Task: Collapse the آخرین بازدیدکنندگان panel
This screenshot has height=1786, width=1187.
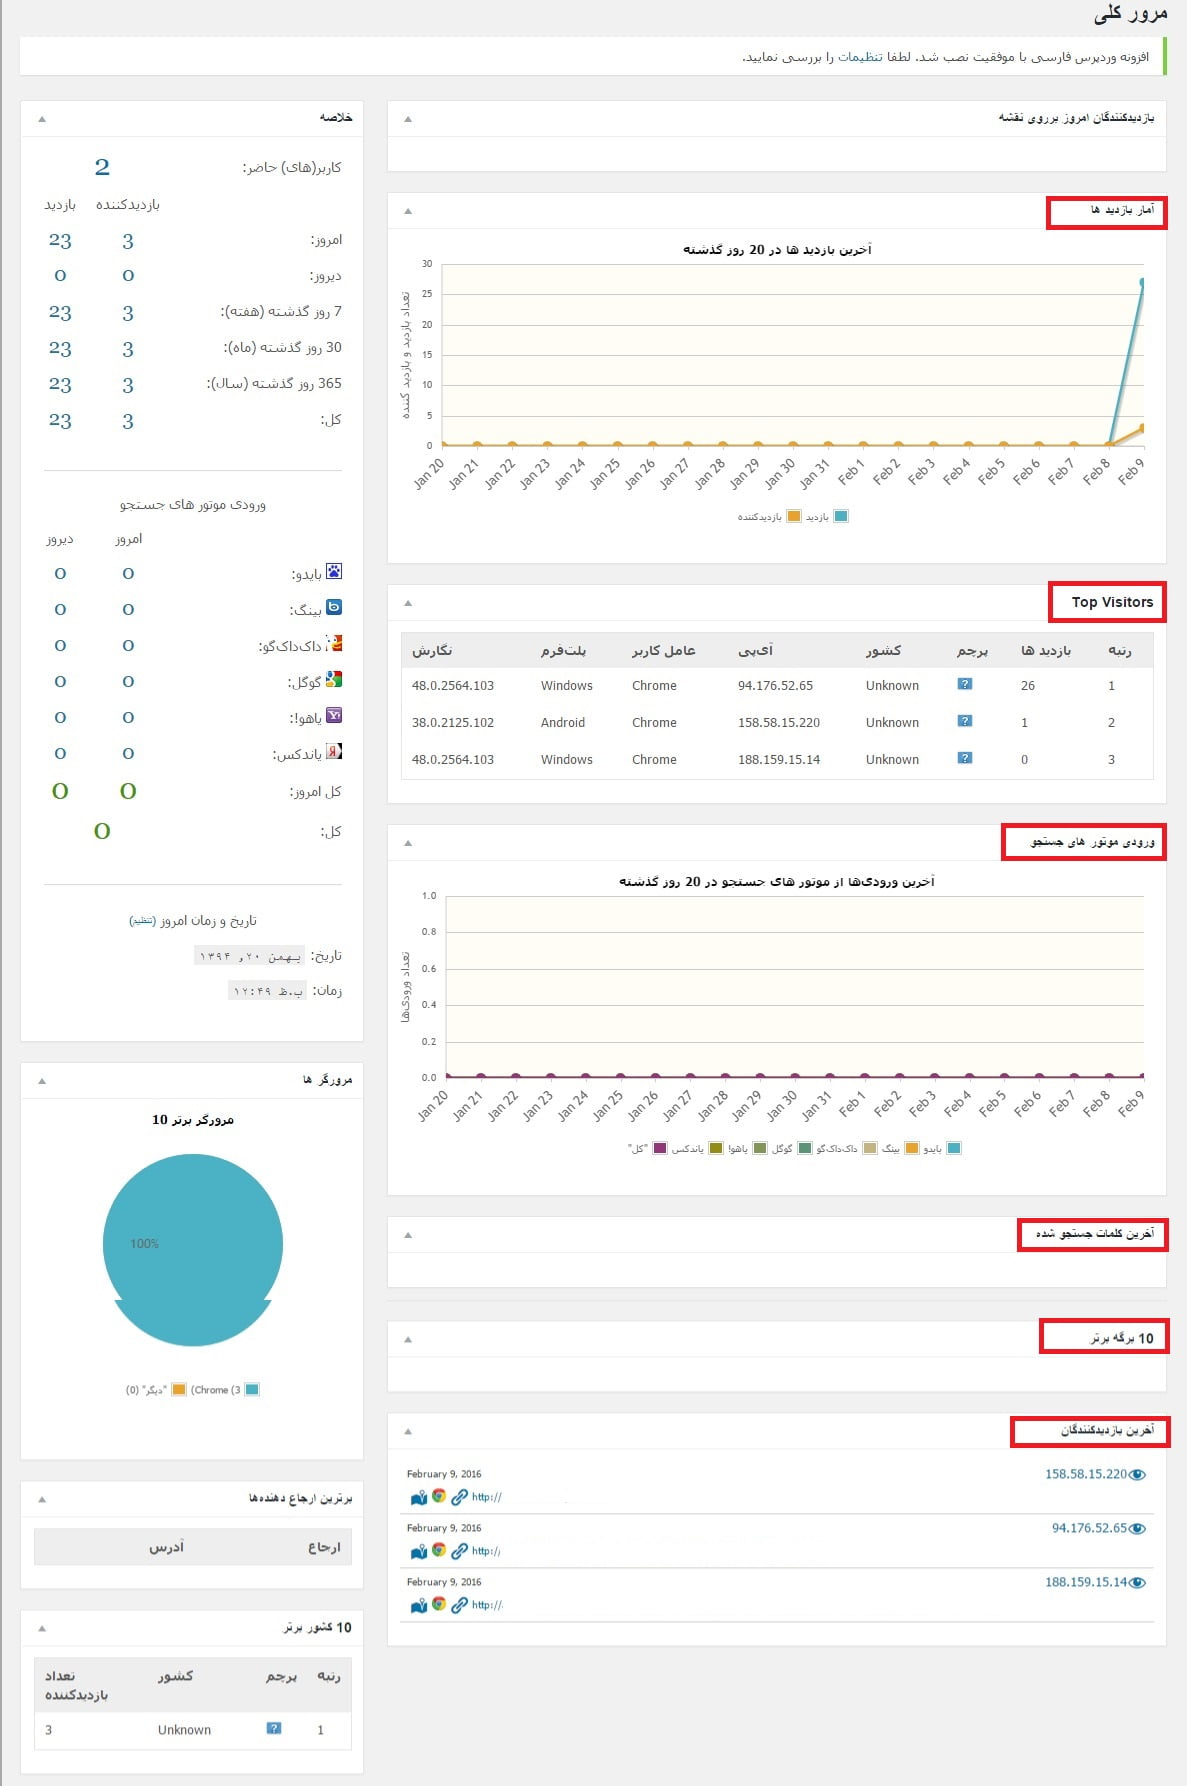Action: [x=408, y=1431]
